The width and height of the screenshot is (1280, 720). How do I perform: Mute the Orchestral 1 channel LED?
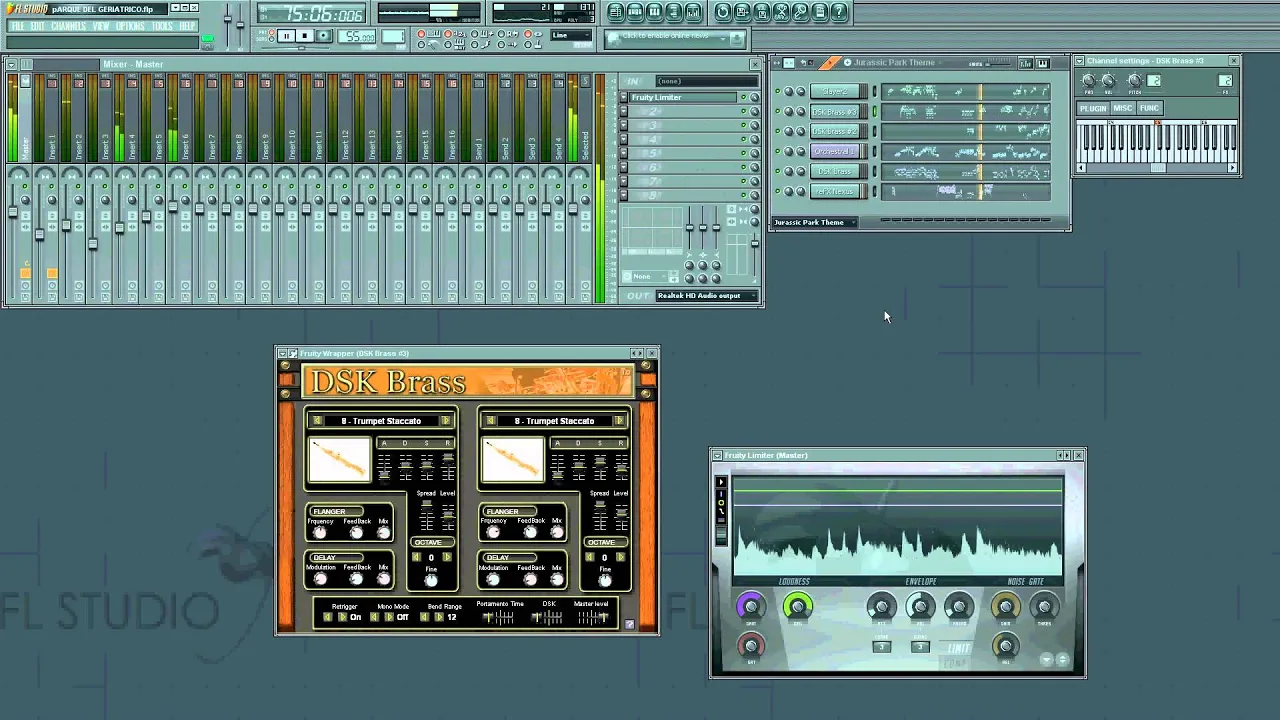tap(777, 151)
